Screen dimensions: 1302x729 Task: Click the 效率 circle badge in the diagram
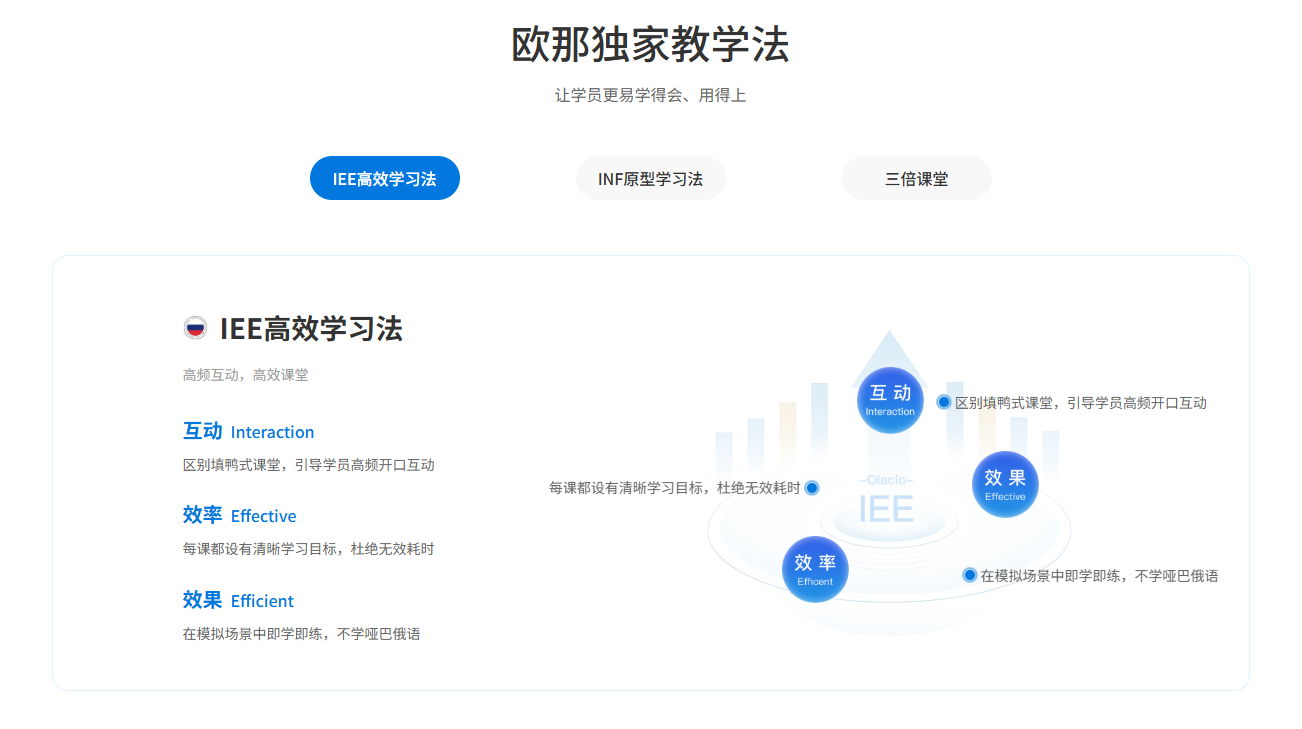(815, 569)
